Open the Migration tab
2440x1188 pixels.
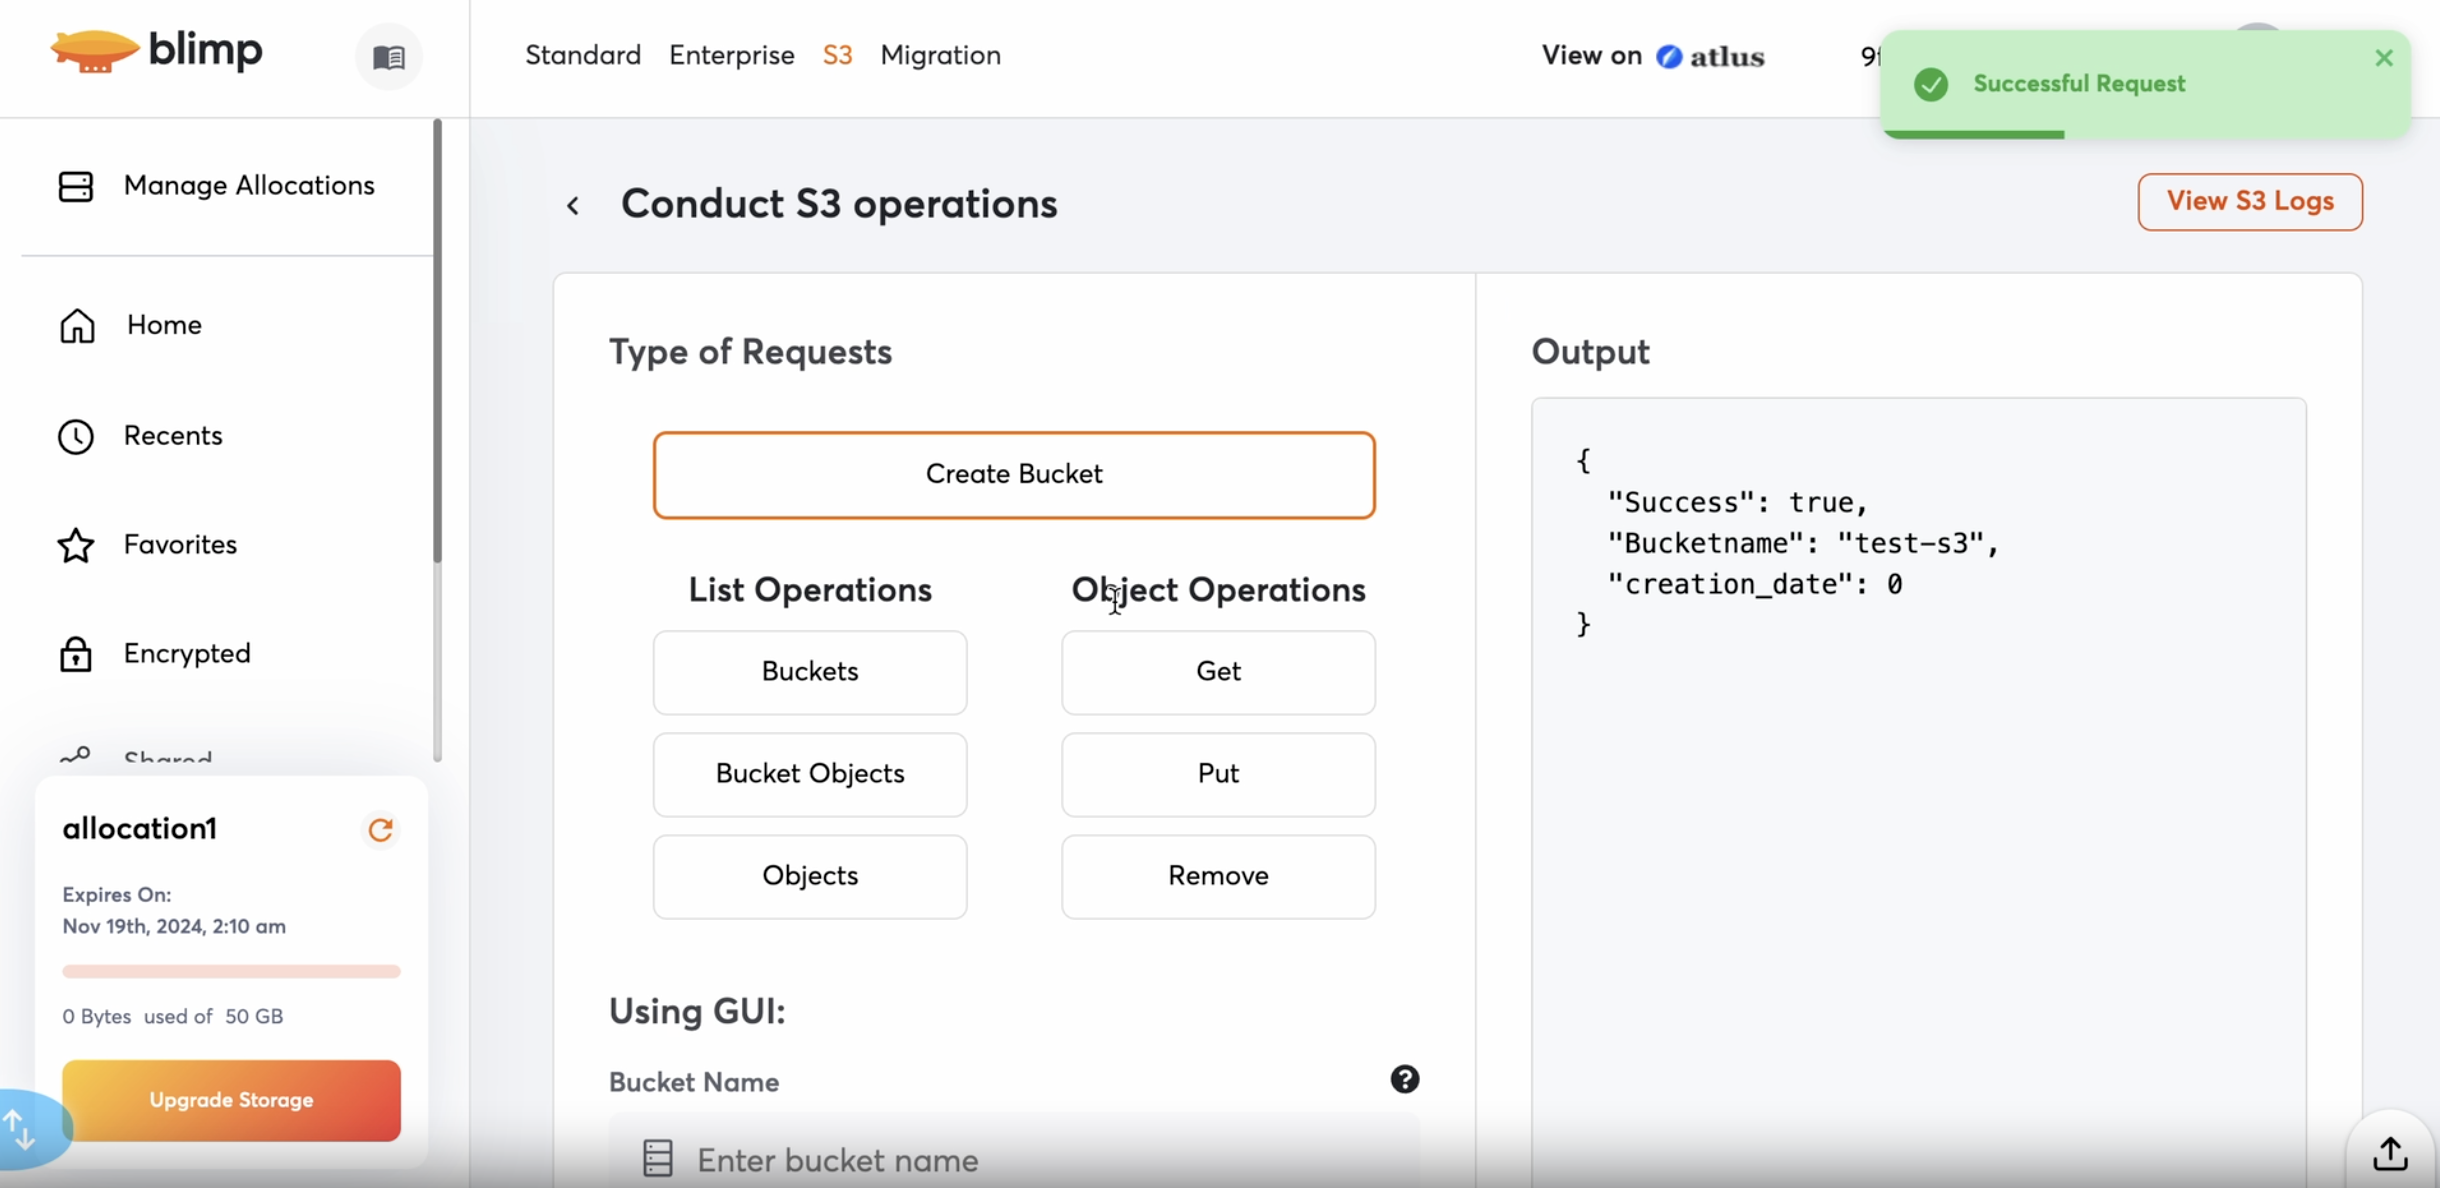point(940,55)
